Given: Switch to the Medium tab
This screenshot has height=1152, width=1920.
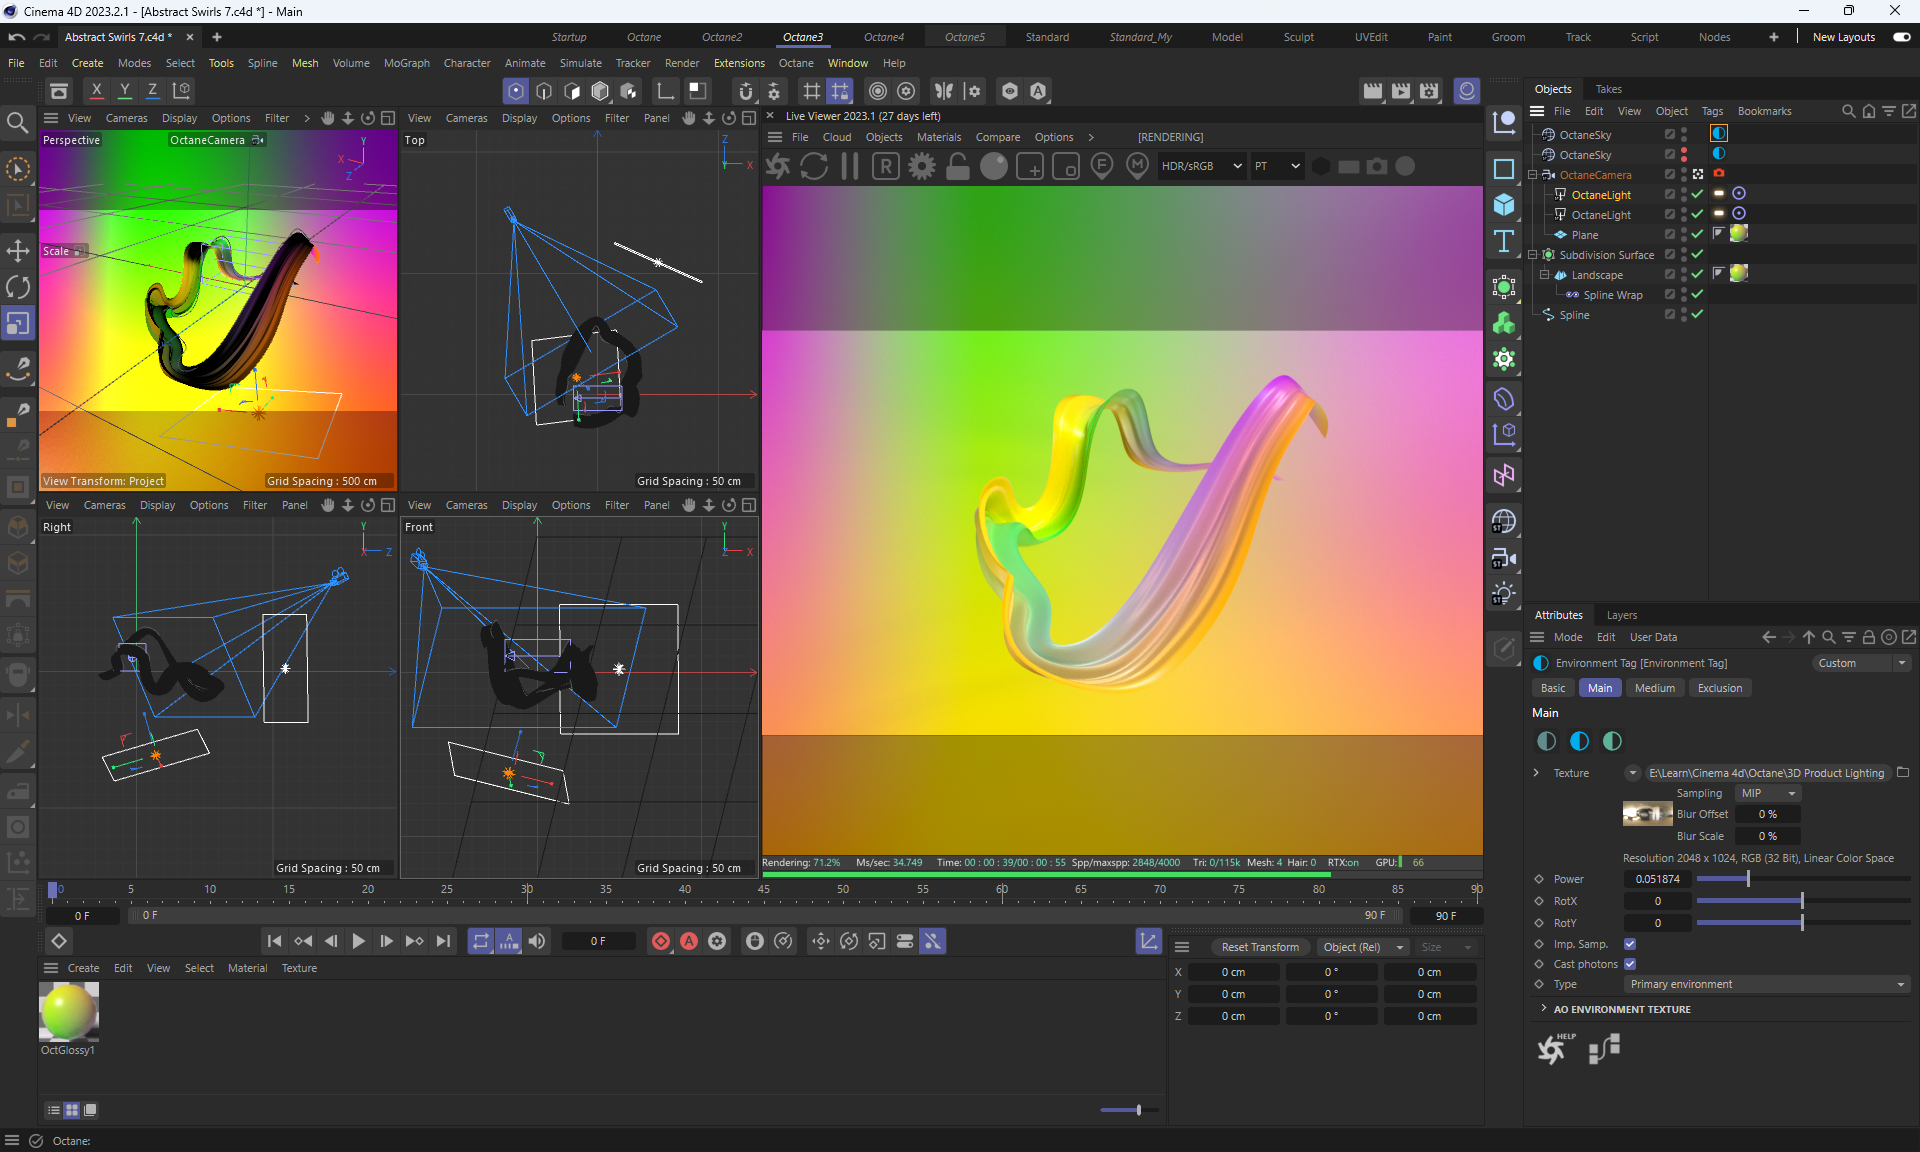Looking at the screenshot, I should click(x=1654, y=688).
